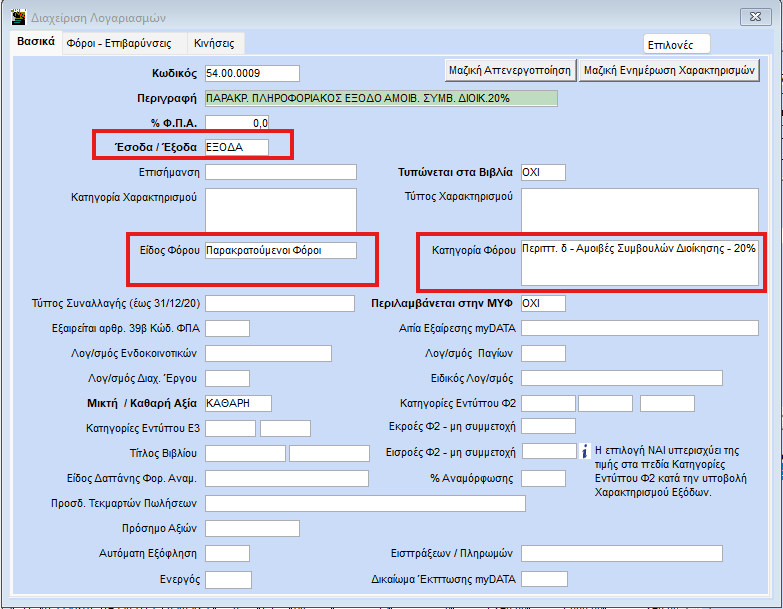783x609 pixels.
Task: Close the Διαχείριση Λογαριασμών window
Action: (752, 16)
